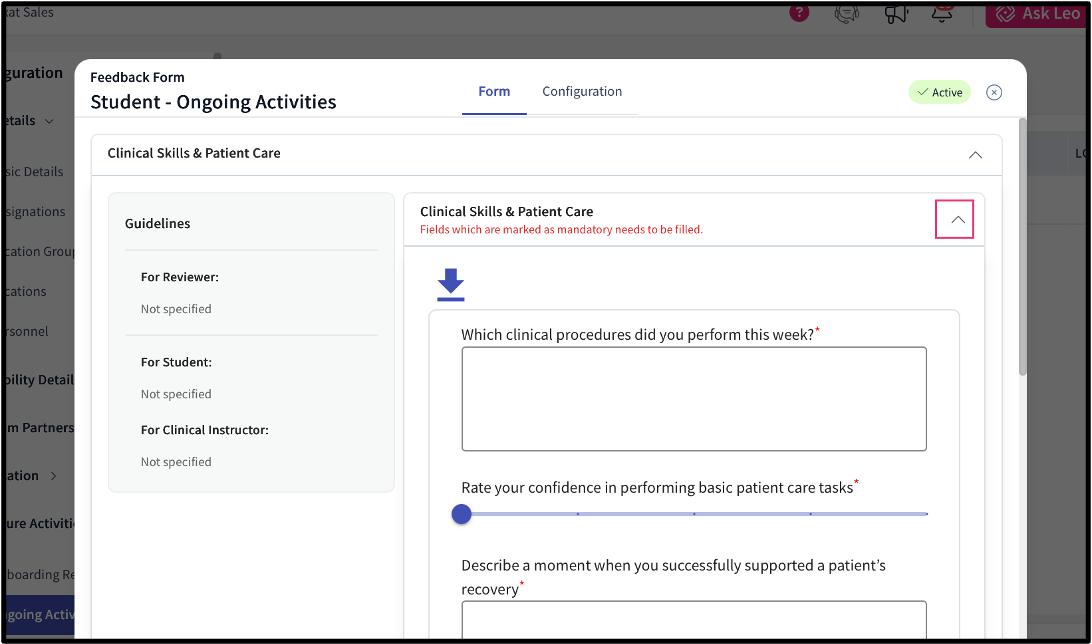Open the support headset icon
The height and width of the screenshot is (644, 1092).
coord(846,13)
